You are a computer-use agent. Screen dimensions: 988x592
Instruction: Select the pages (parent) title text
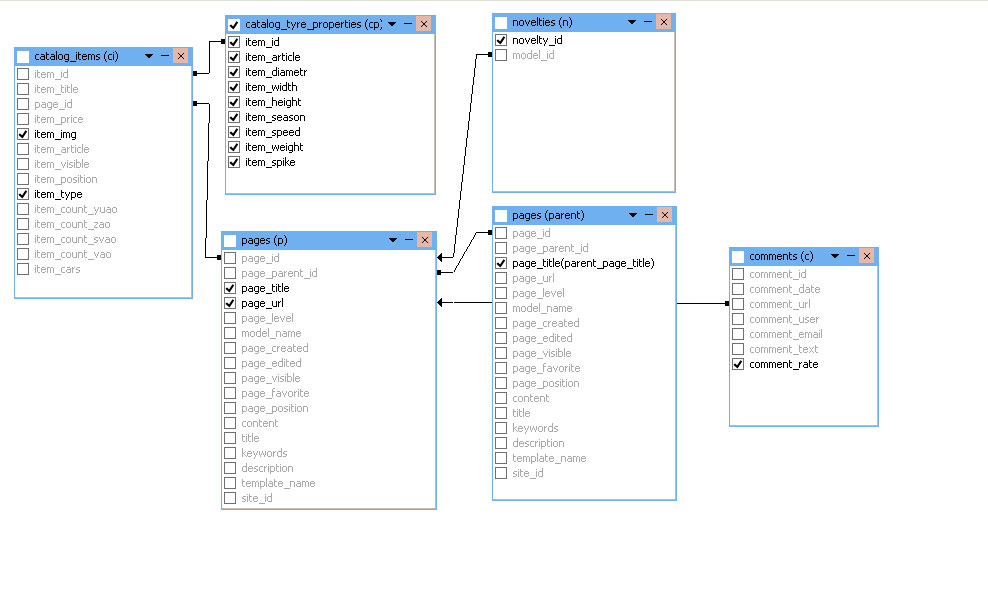pos(548,215)
